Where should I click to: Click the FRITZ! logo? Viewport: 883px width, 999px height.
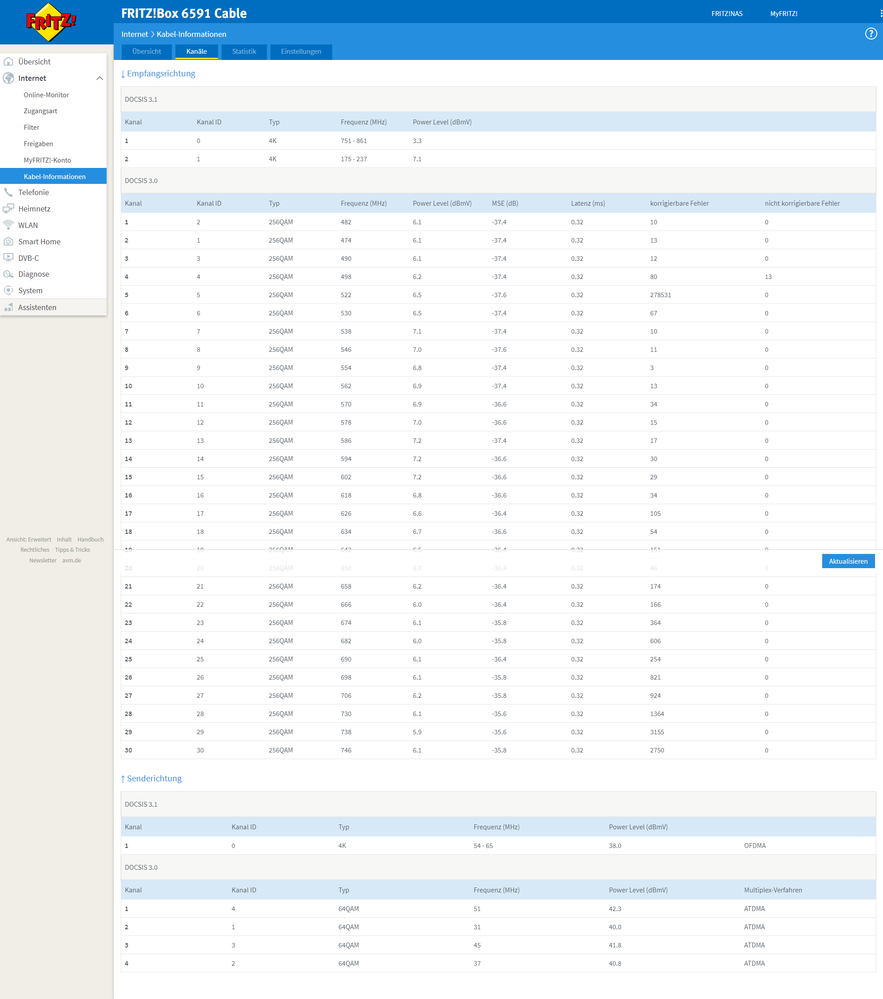click(x=53, y=22)
